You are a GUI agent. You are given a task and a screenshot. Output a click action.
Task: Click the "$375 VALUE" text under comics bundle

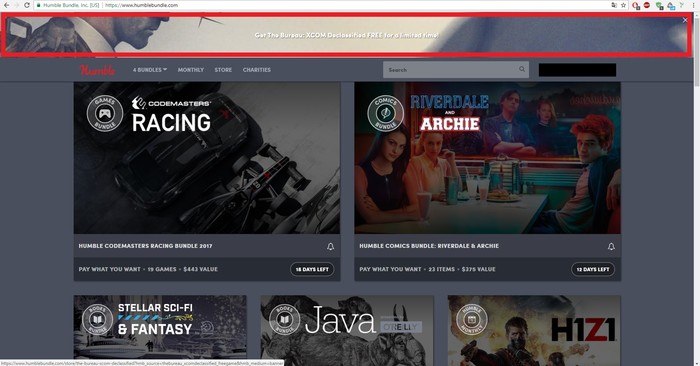click(x=479, y=270)
